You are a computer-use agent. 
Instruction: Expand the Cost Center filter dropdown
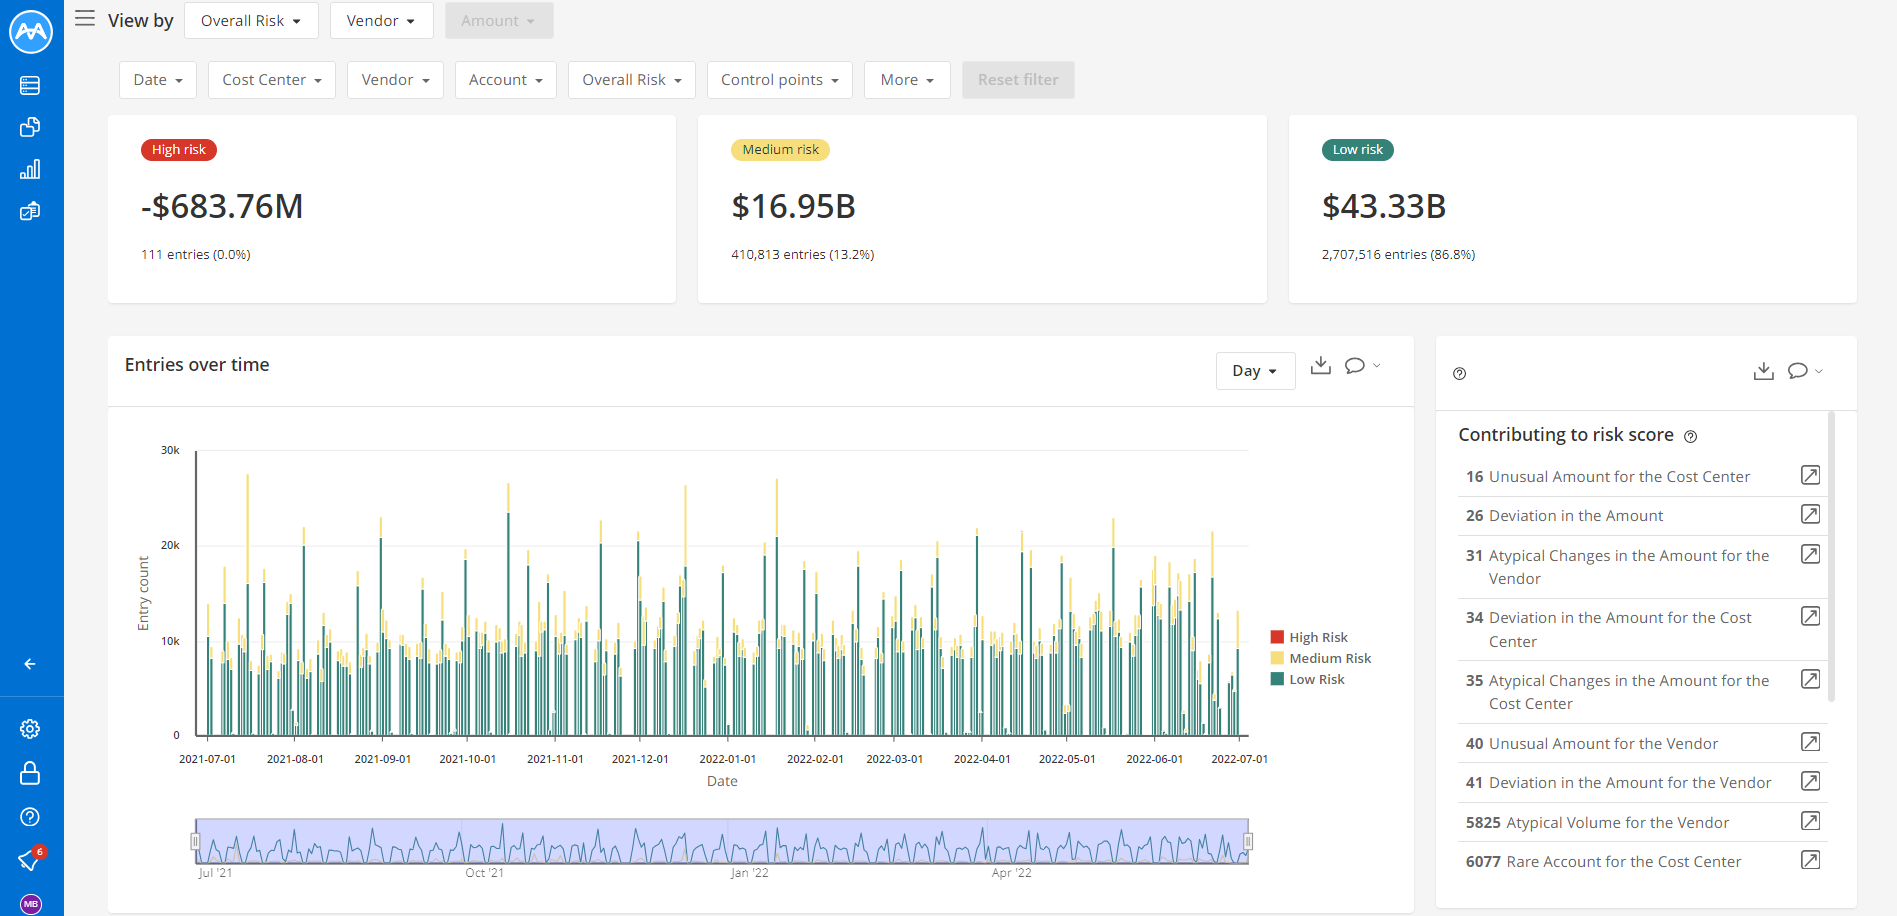point(272,80)
